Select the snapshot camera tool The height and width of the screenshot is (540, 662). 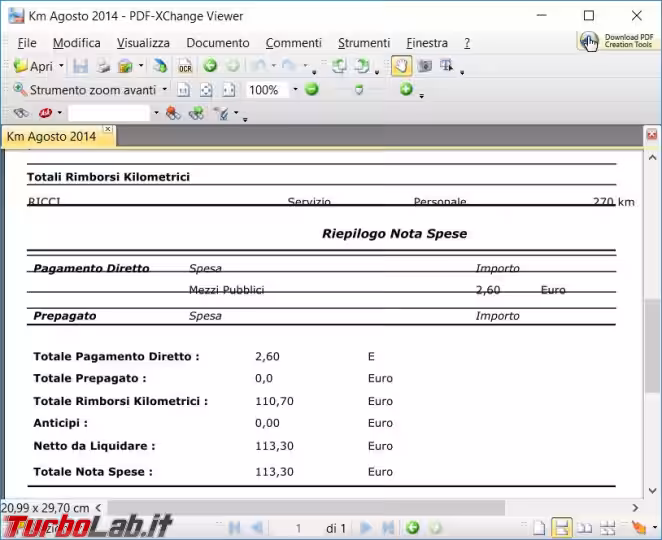[x=424, y=66]
